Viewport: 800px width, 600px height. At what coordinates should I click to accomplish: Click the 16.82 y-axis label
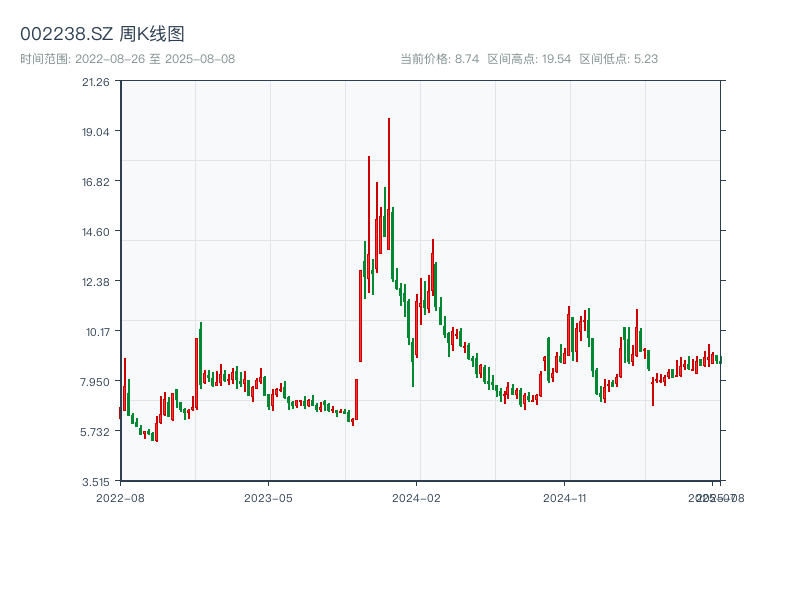coord(96,182)
